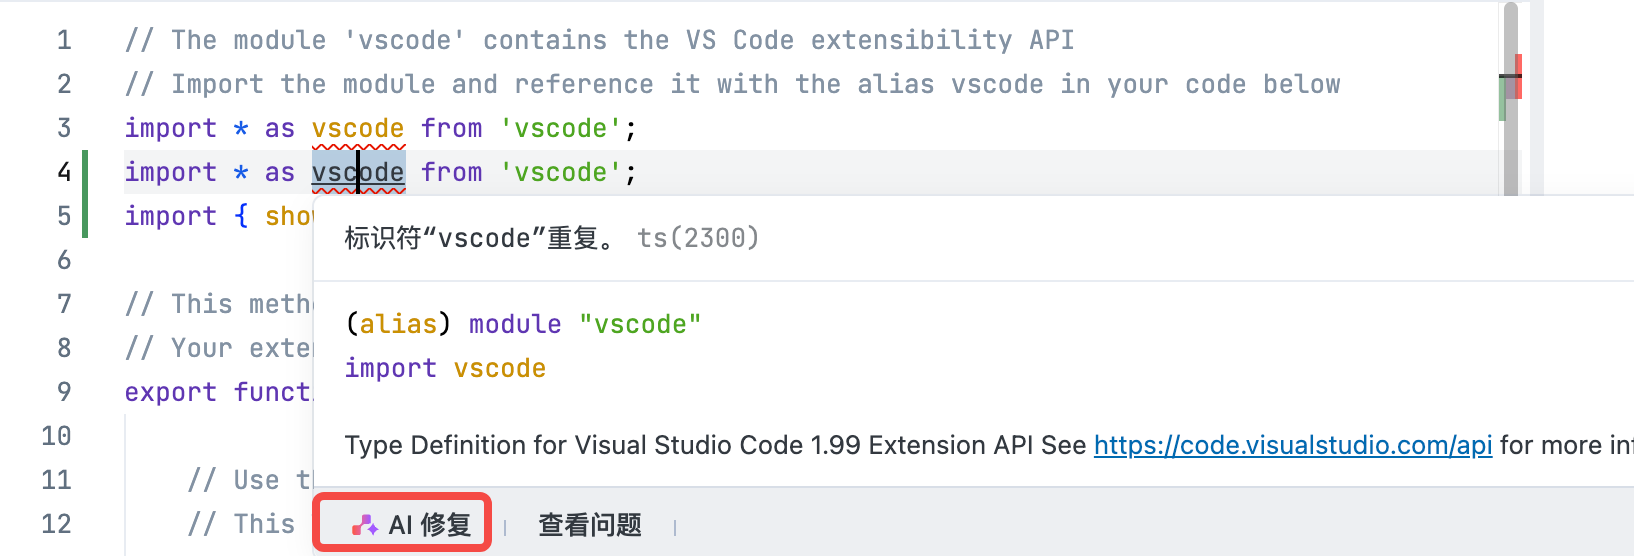Select line number 7 in the gutter
Viewport: 1634px width, 556px height.
[64, 304]
